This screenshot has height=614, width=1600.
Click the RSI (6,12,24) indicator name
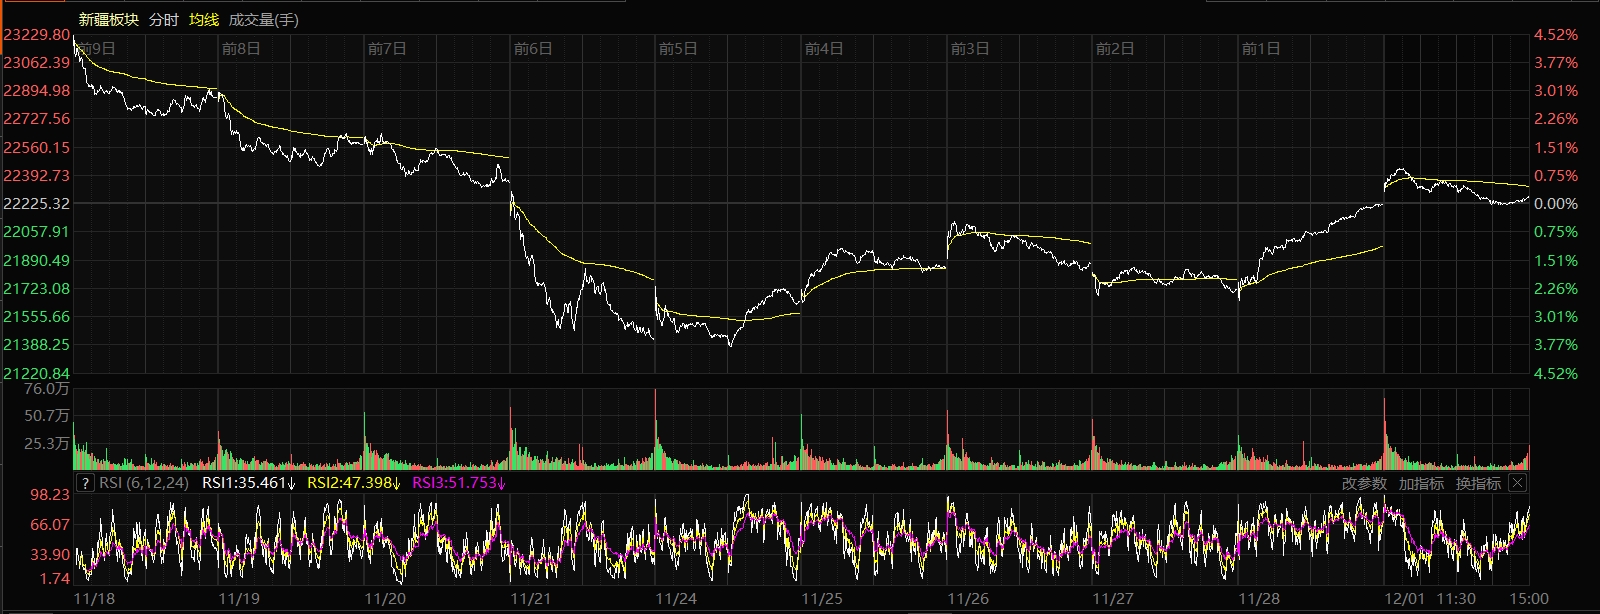(144, 484)
